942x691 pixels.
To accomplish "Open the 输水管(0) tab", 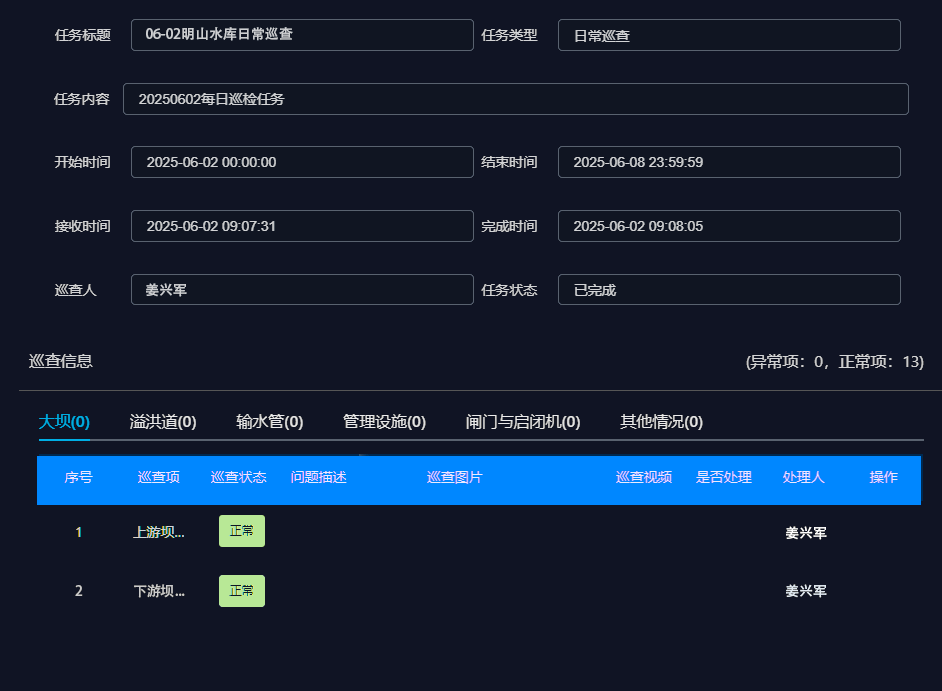I will (x=270, y=422).
